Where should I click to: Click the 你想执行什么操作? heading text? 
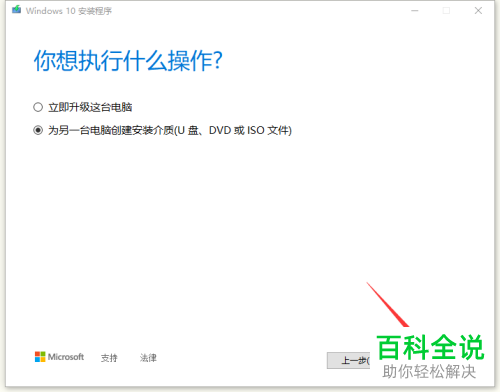(x=128, y=61)
